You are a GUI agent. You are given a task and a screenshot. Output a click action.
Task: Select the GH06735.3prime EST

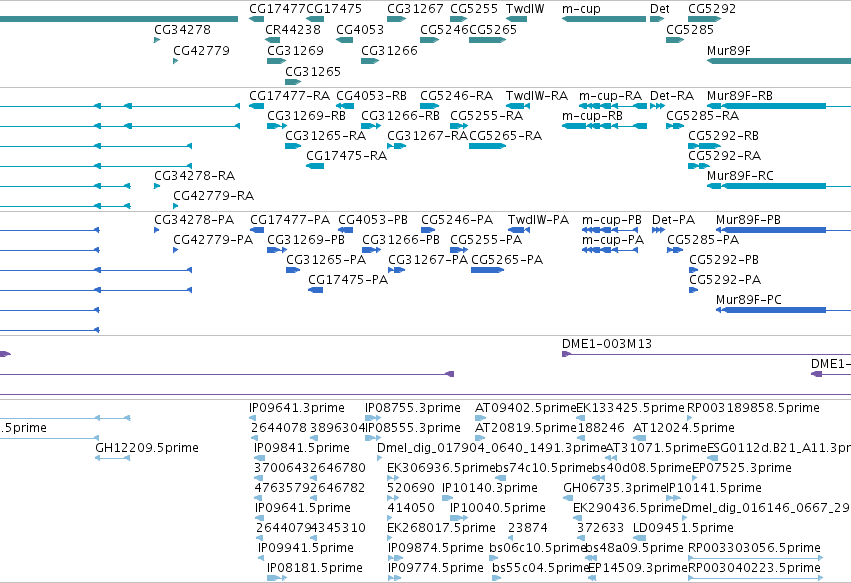click(x=566, y=498)
